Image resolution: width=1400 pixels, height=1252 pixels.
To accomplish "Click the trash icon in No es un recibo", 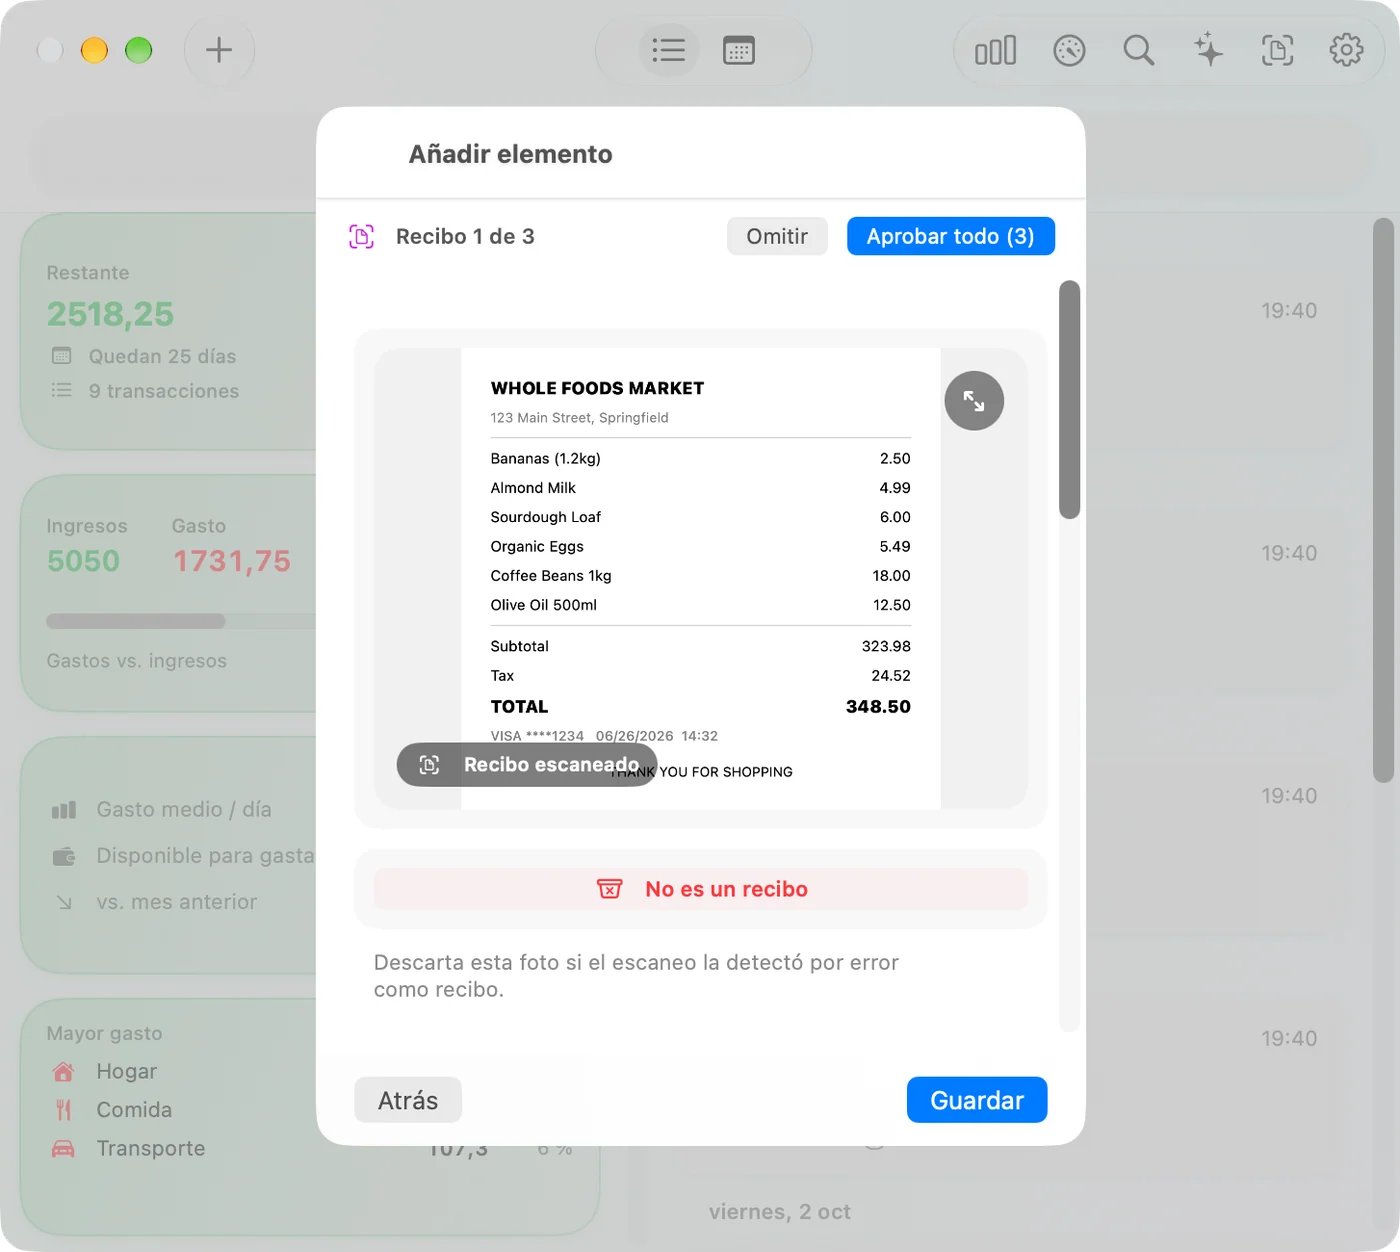I will point(610,889).
